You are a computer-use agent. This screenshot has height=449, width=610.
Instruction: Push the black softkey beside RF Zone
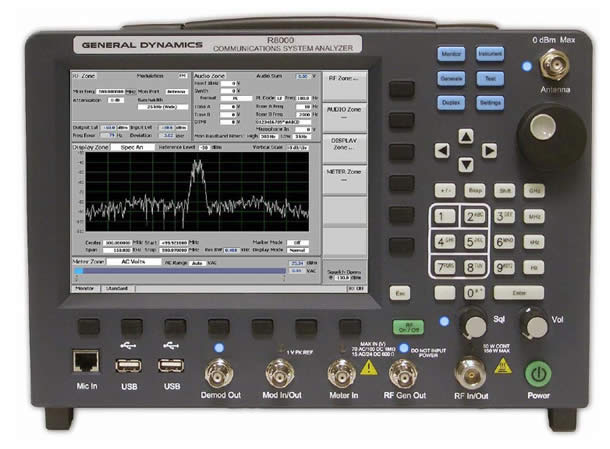coord(401,89)
